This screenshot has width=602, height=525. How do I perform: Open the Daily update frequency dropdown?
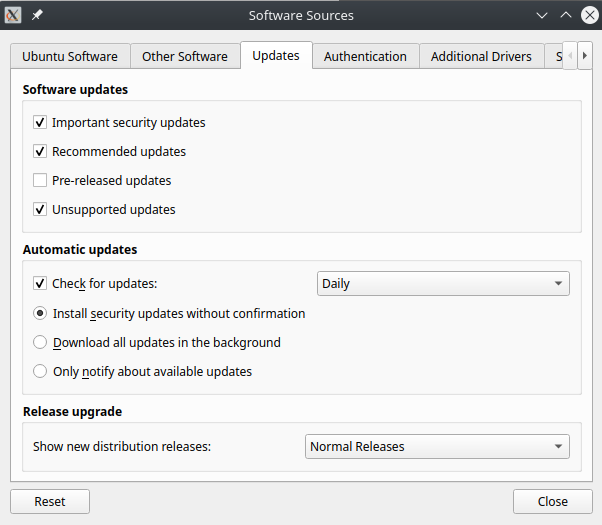click(443, 284)
